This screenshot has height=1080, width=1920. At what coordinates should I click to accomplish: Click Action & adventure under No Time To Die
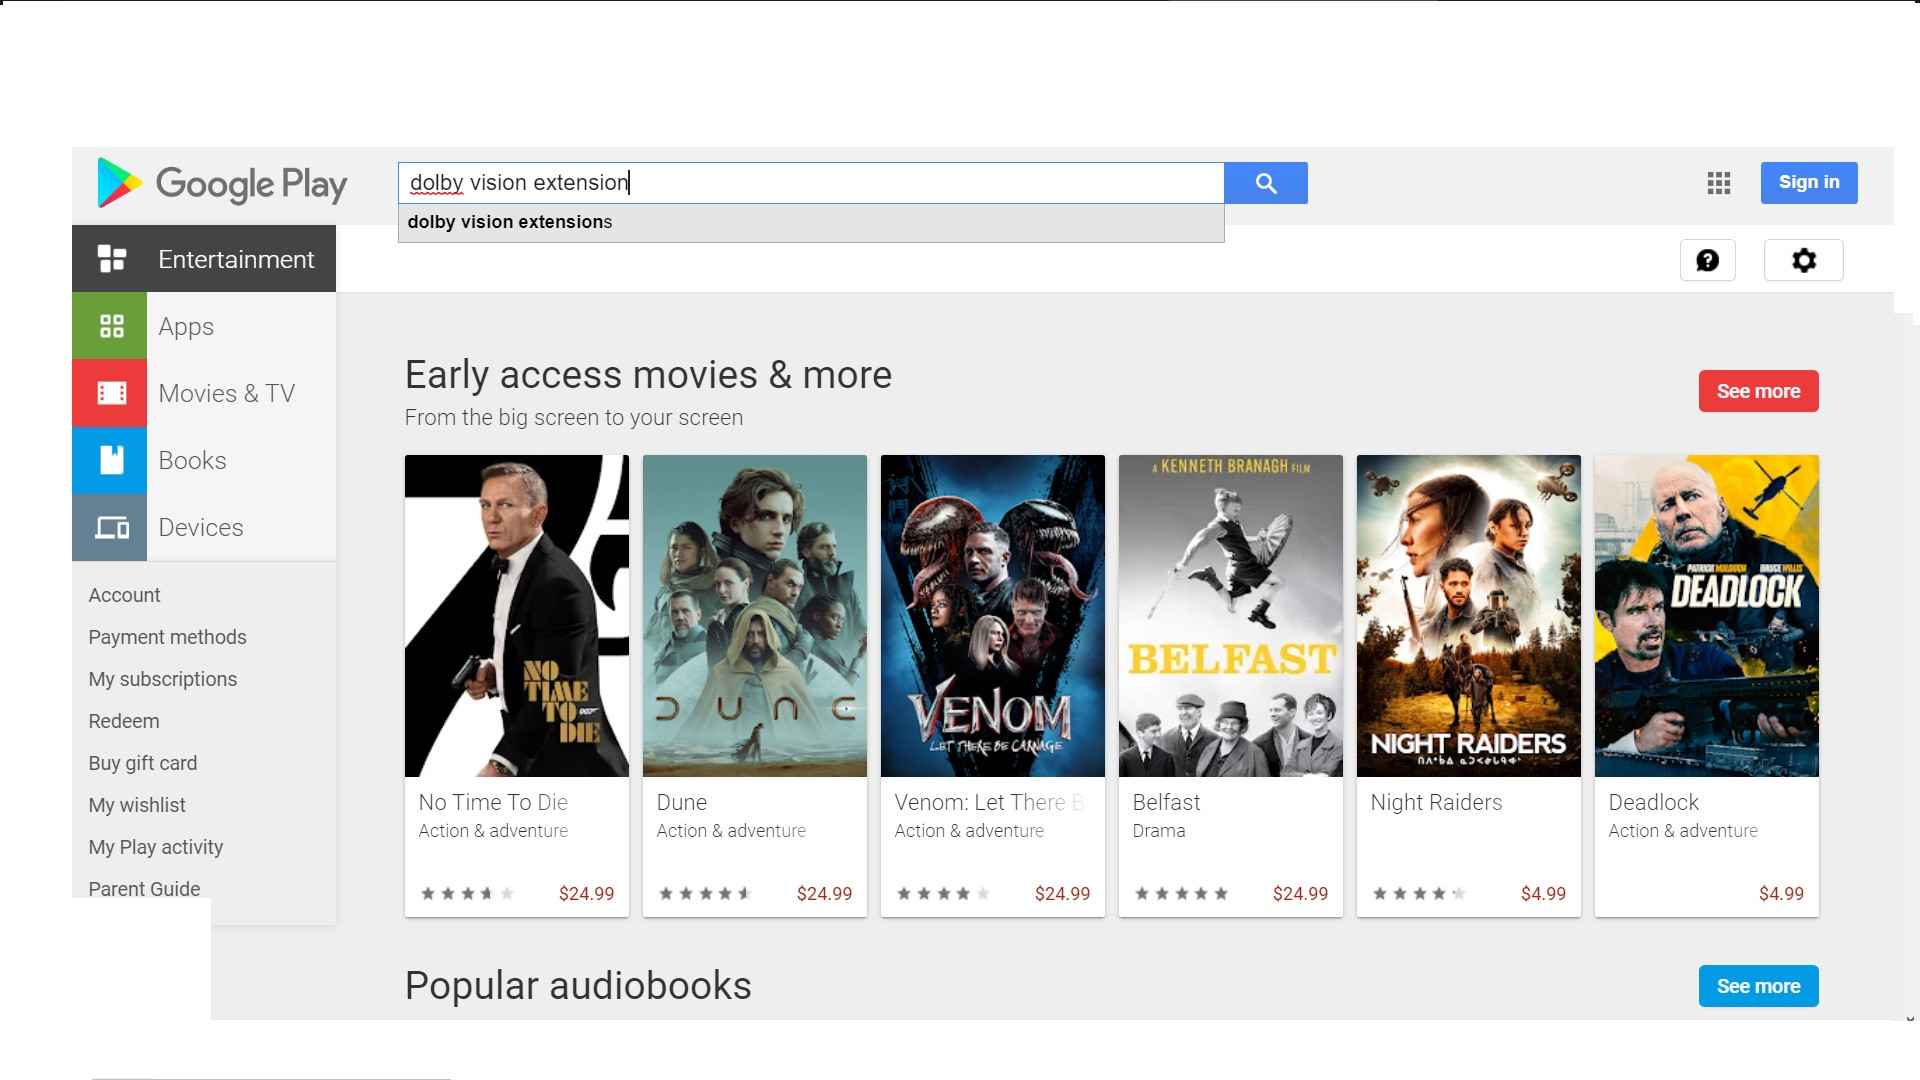coord(493,831)
